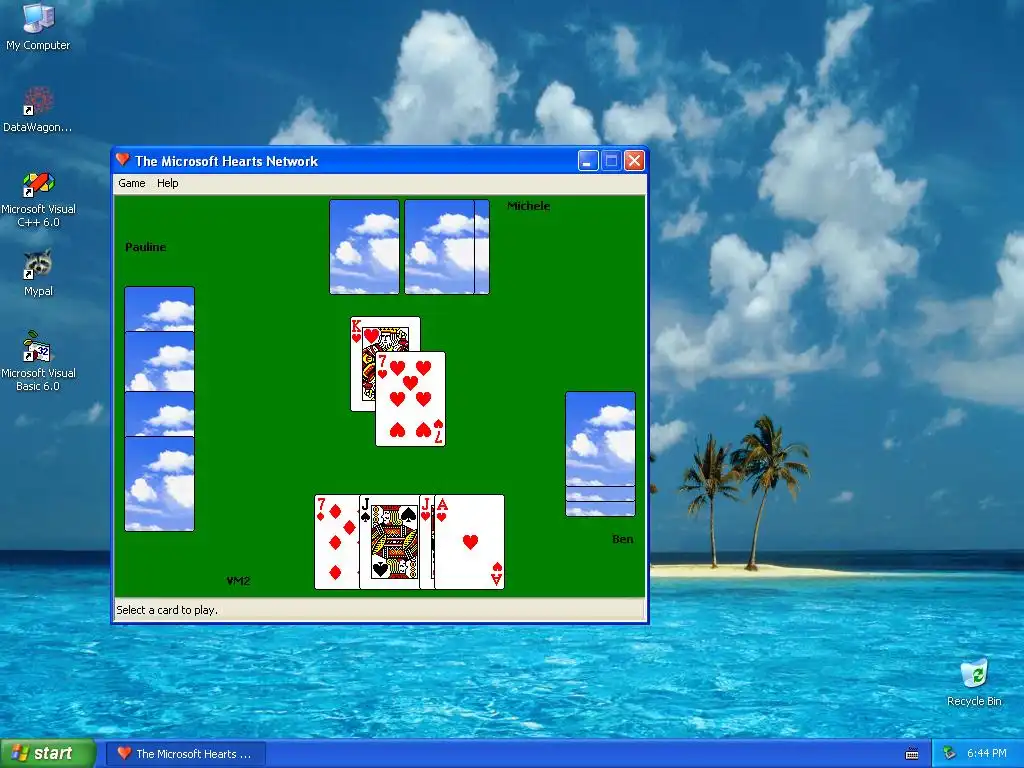Click the Start button
Screen dimensions: 1024x768
(x=48, y=753)
